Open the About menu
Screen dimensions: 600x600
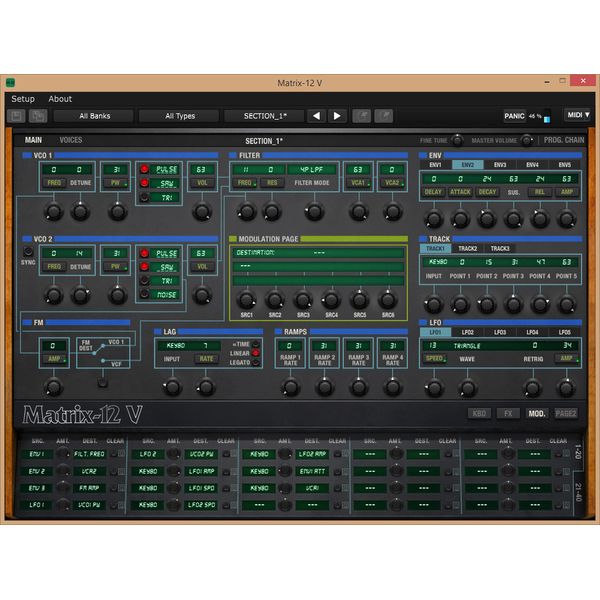point(60,99)
